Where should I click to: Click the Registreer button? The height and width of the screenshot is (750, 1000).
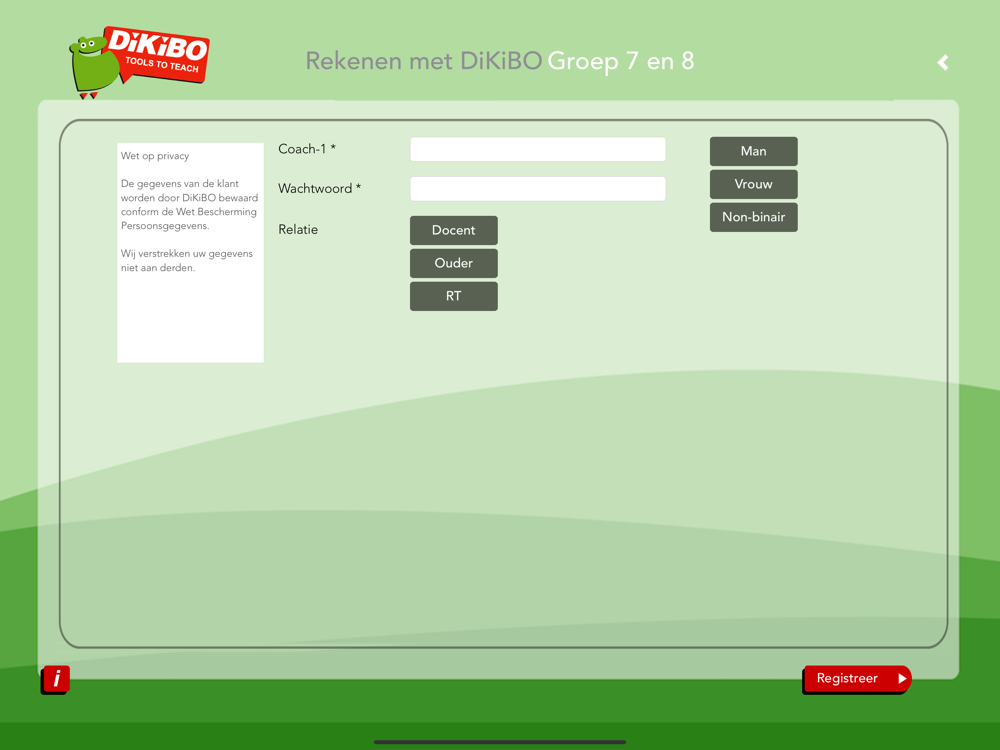(x=857, y=679)
